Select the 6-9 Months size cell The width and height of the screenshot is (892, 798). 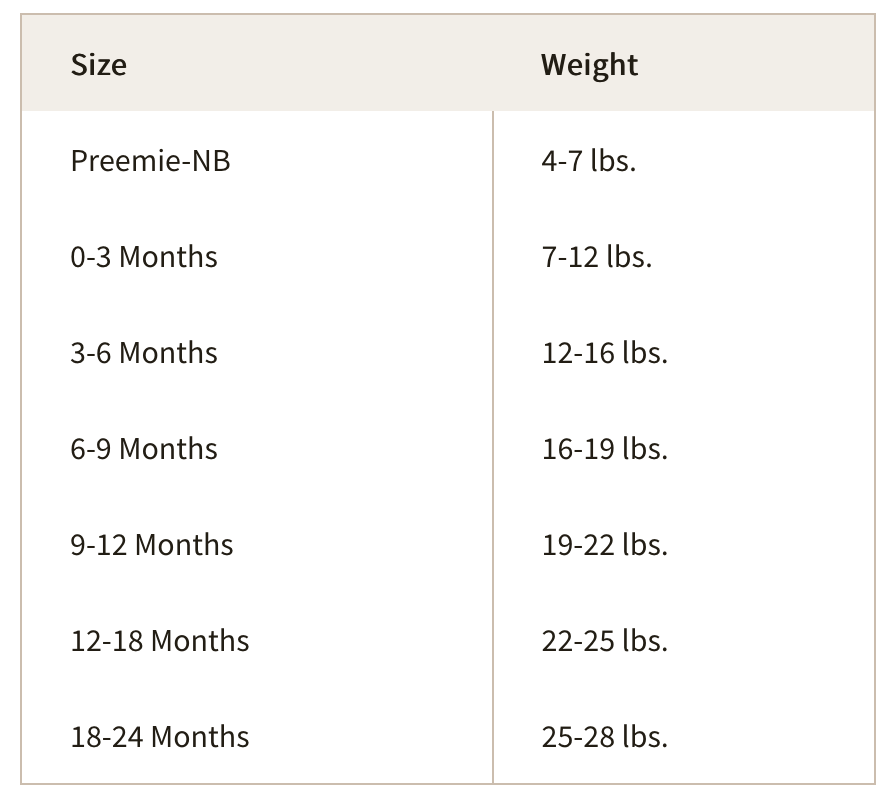(x=257, y=448)
